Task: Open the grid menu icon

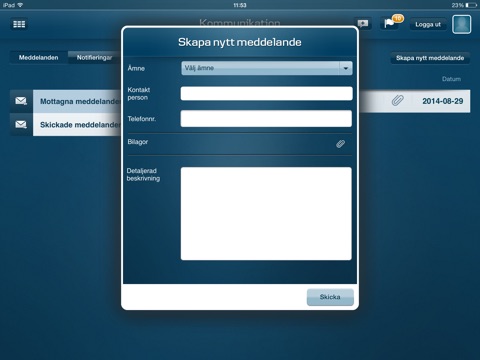Action: (19, 24)
